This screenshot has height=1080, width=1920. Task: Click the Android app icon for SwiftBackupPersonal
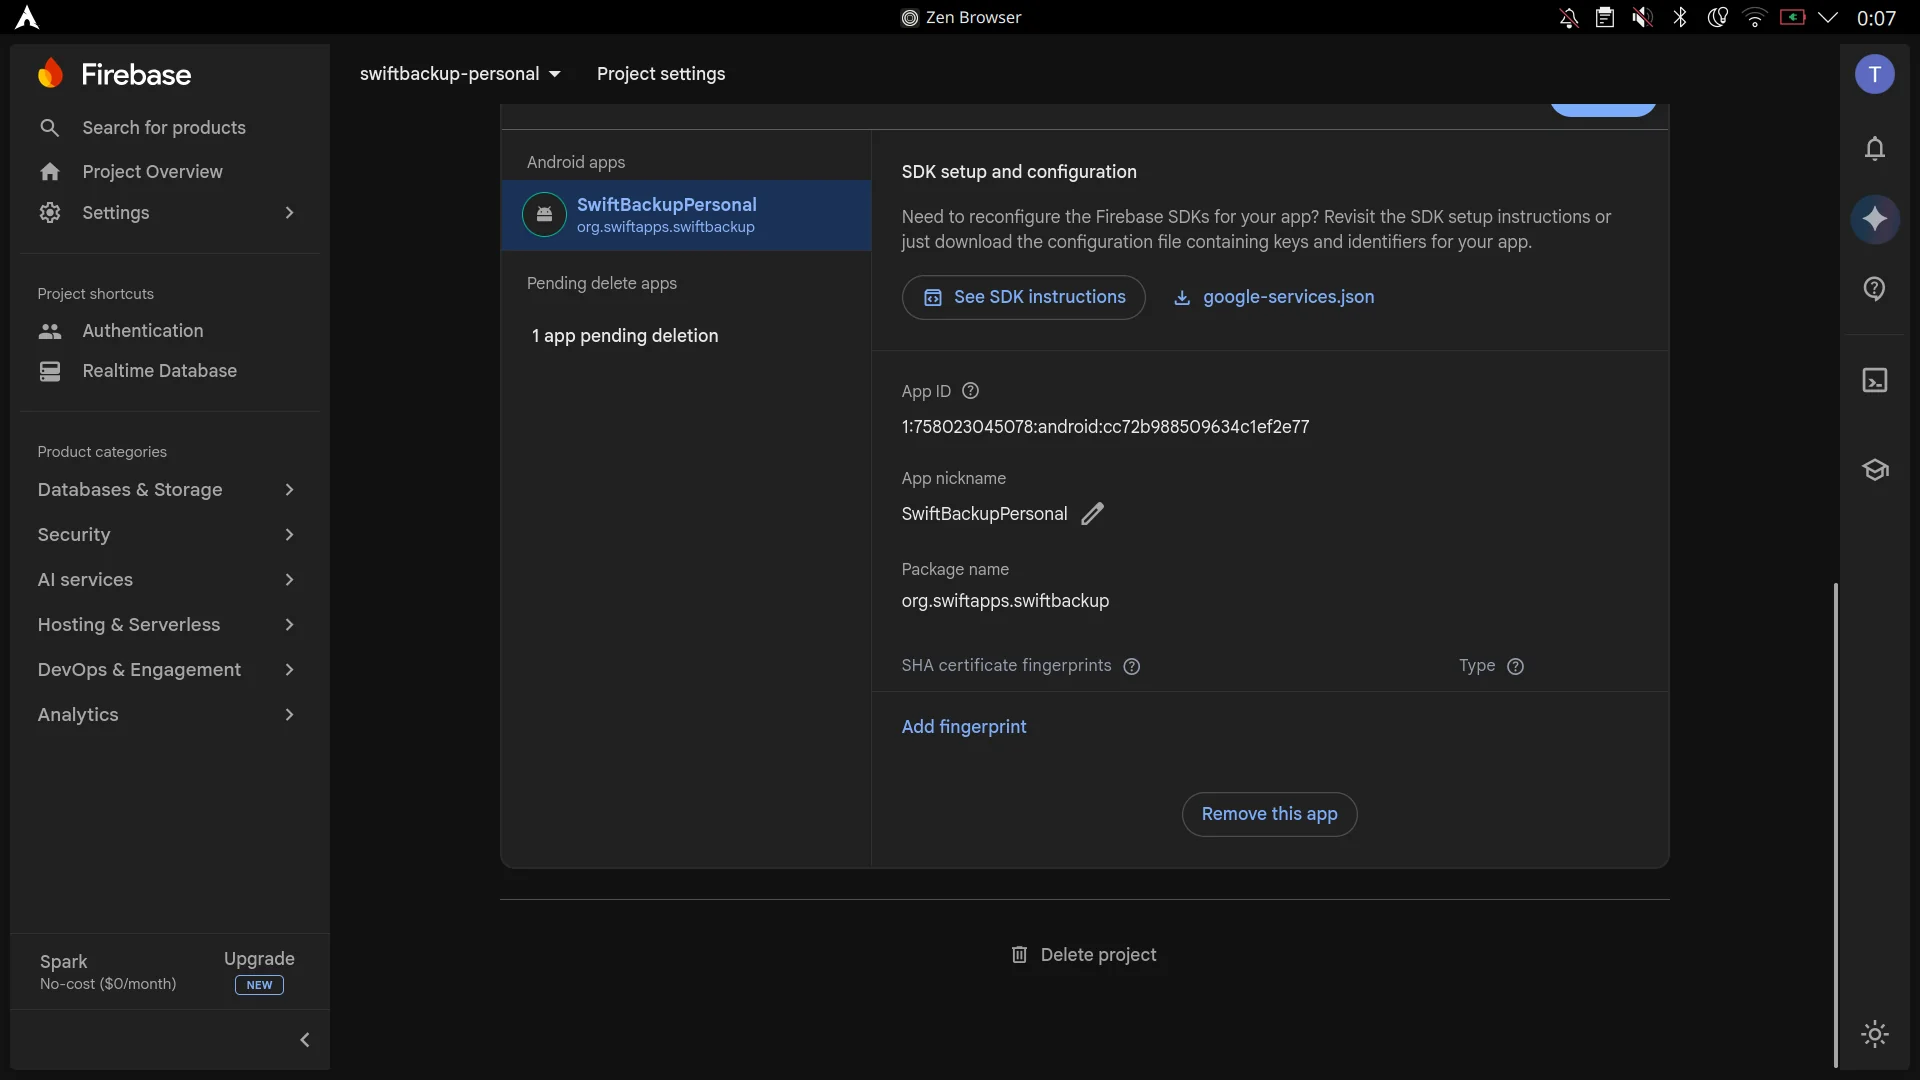coord(544,215)
